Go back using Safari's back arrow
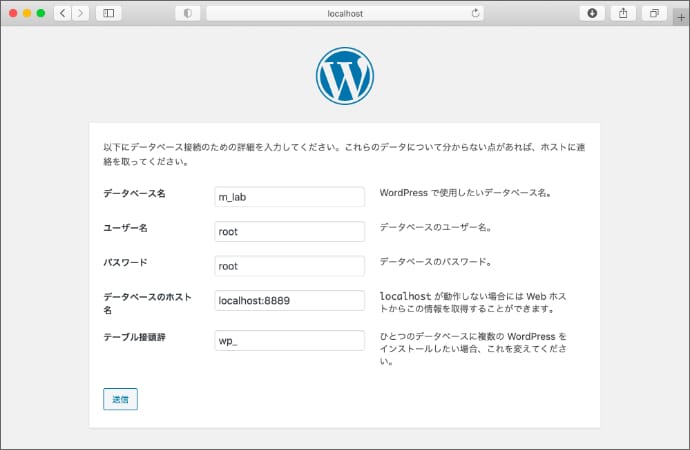 [61, 13]
